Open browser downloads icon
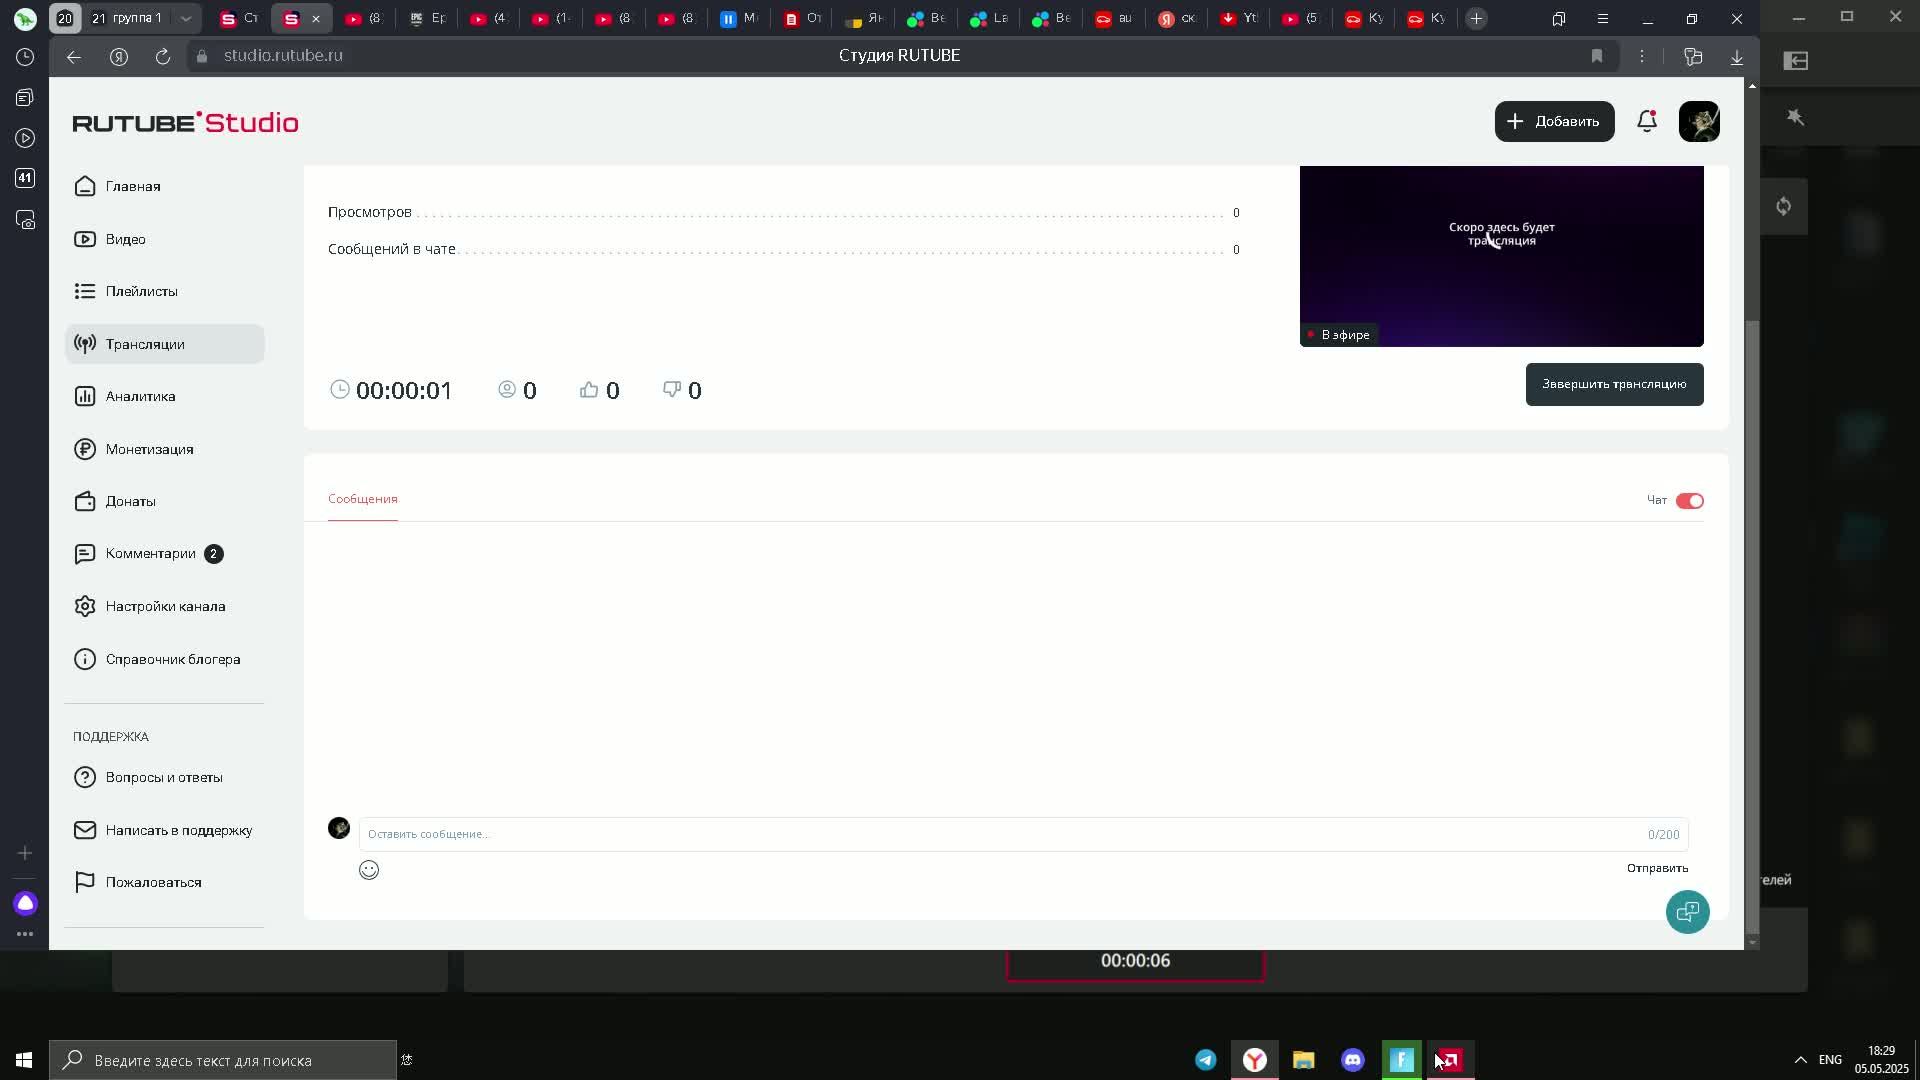 [1737, 57]
